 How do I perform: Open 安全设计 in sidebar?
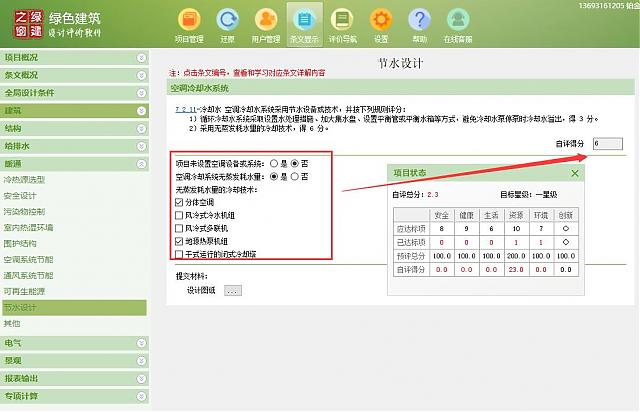pos(20,196)
